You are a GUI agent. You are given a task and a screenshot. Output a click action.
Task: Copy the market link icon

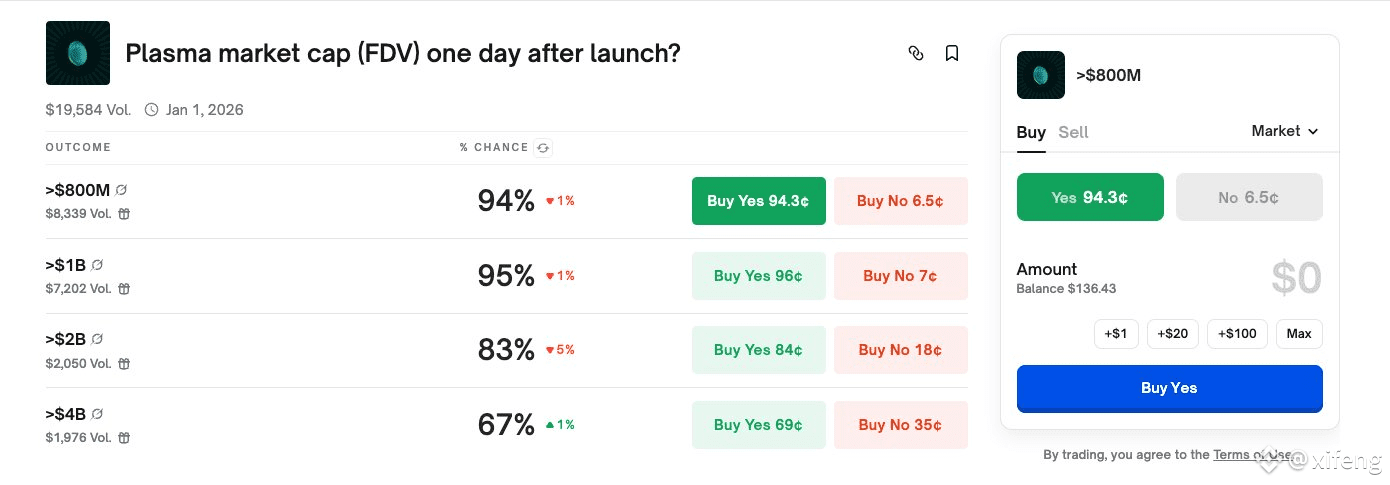[916, 53]
